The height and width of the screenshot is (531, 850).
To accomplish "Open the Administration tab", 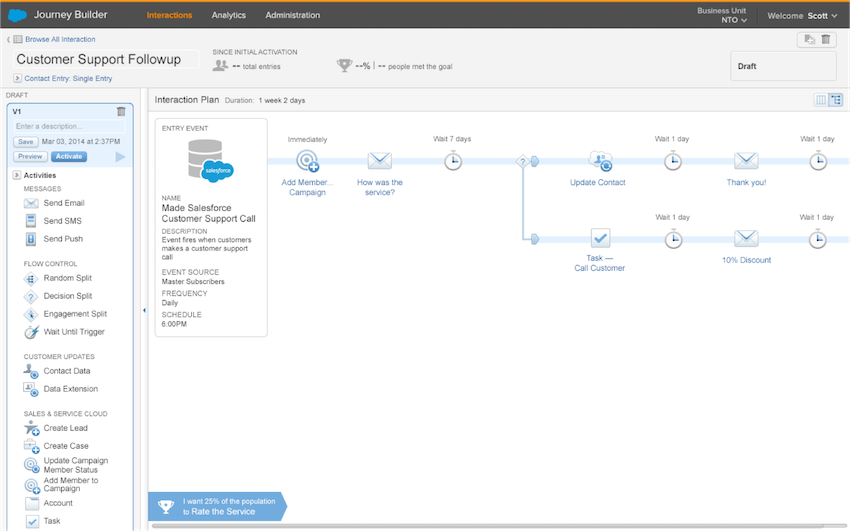I will point(292,15).
